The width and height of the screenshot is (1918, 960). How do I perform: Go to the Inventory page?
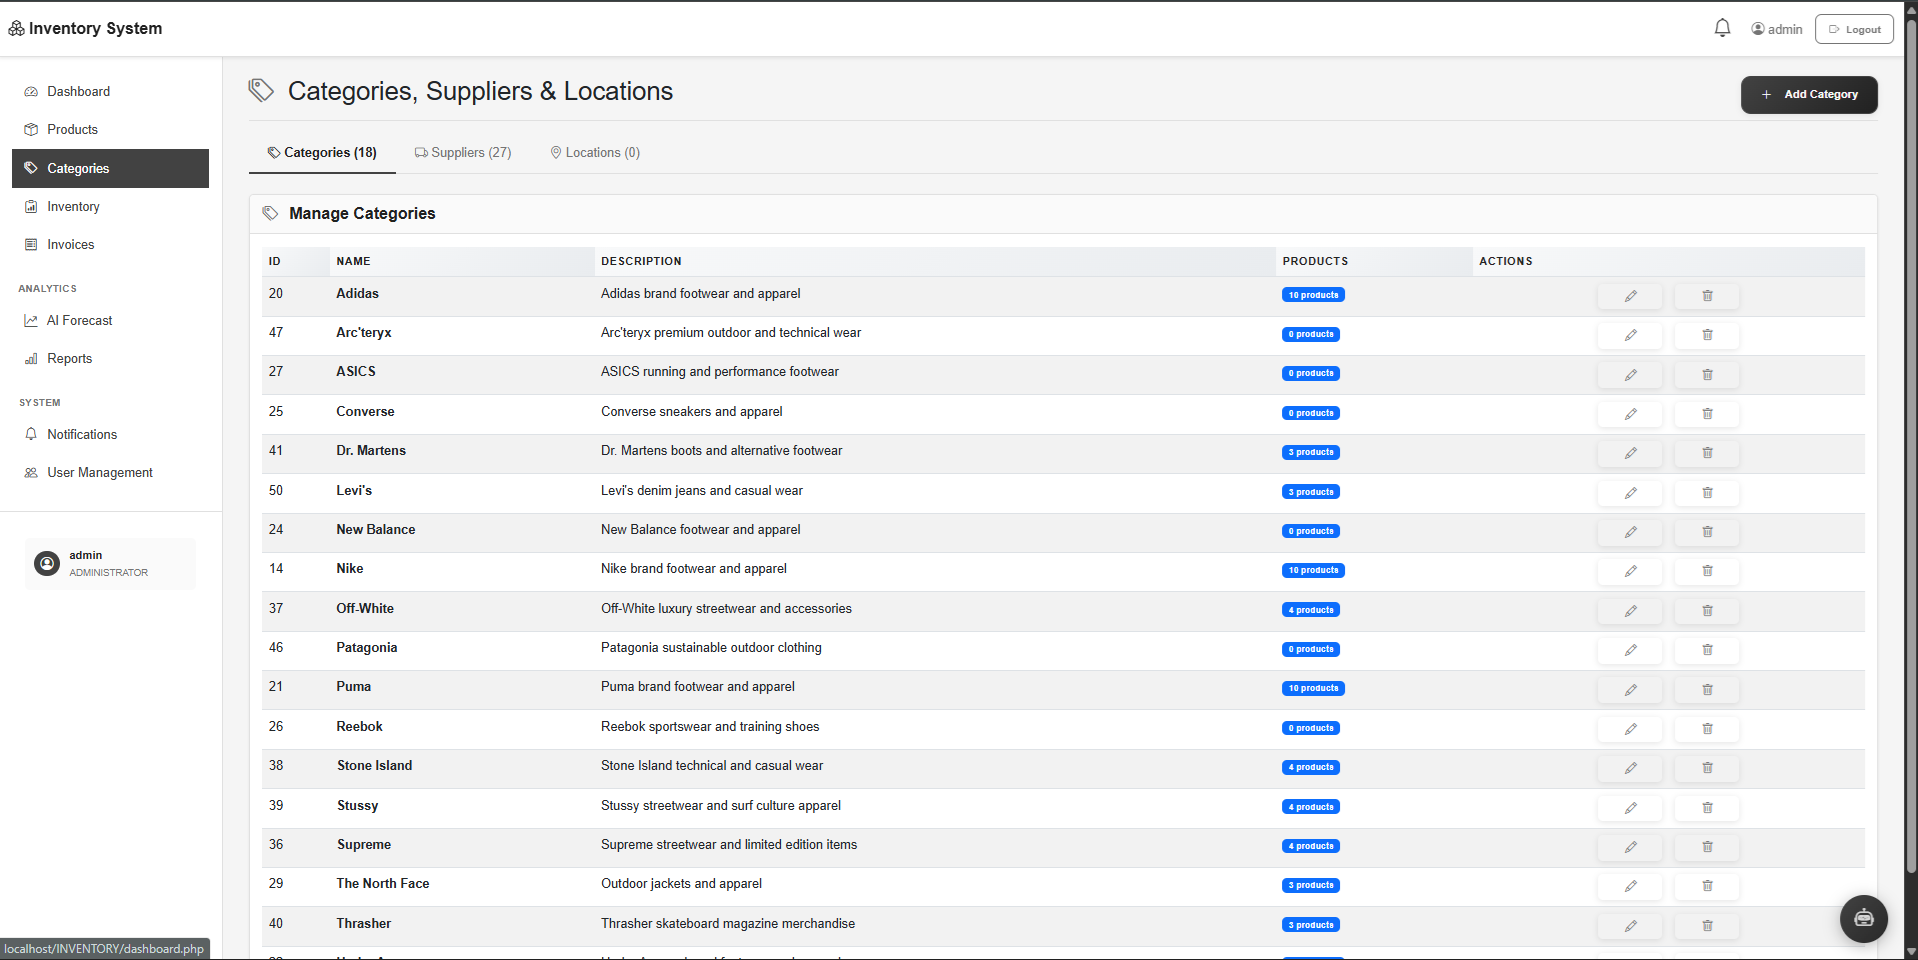73,206
